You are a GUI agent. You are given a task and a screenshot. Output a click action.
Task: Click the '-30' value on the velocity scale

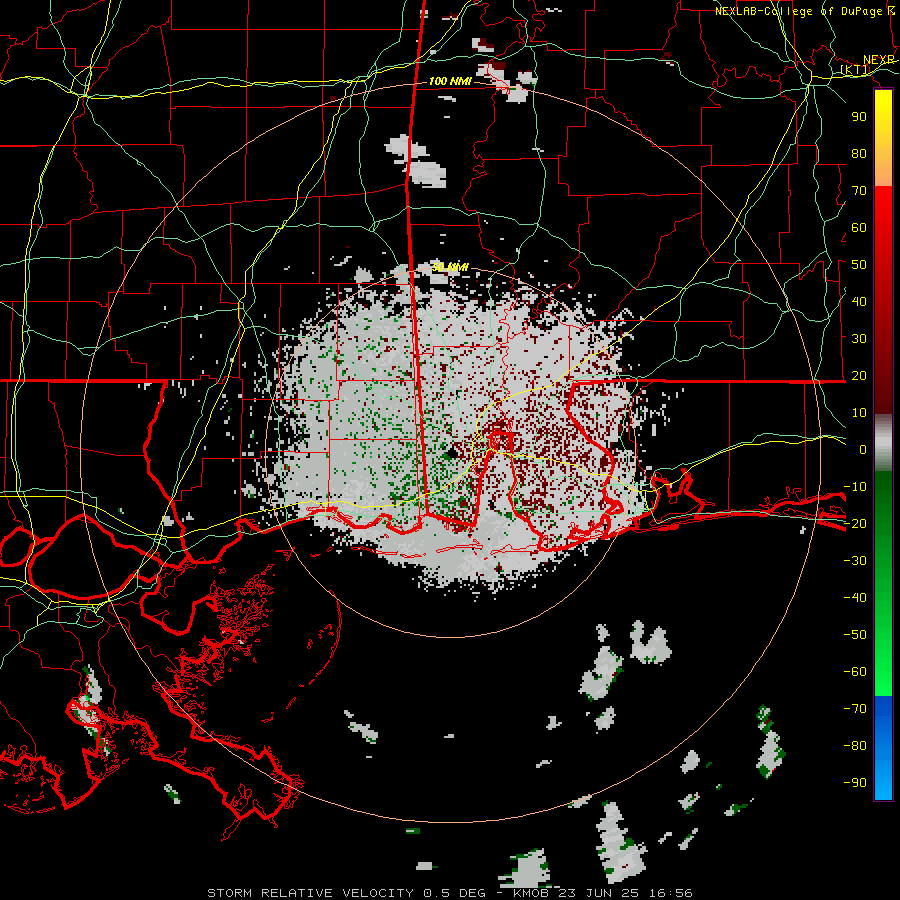[855, 561]
